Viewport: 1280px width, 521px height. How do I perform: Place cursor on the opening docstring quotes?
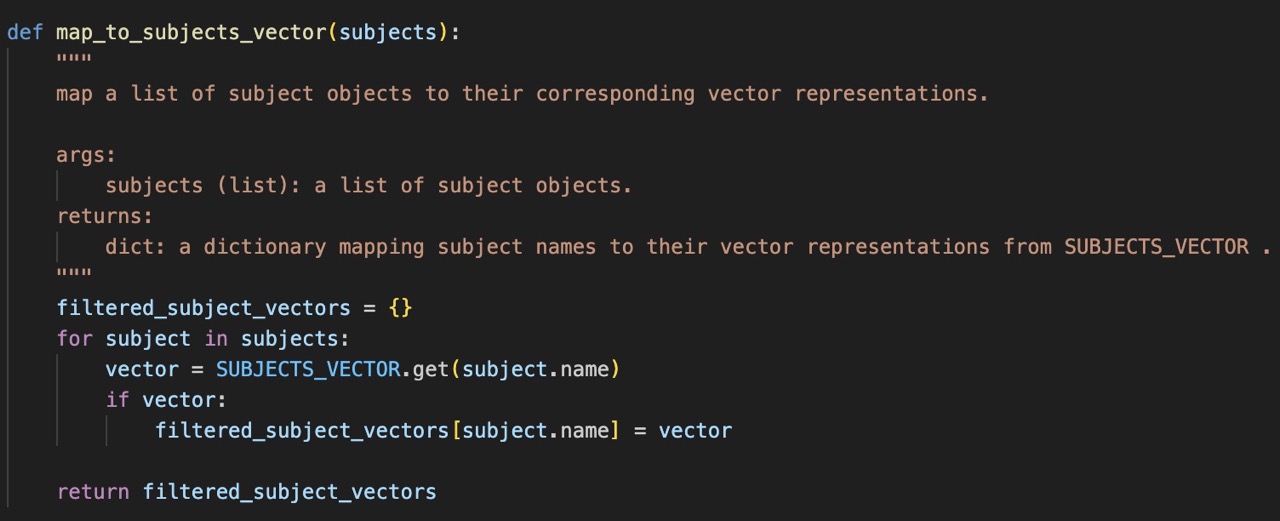tap(74, 62)
